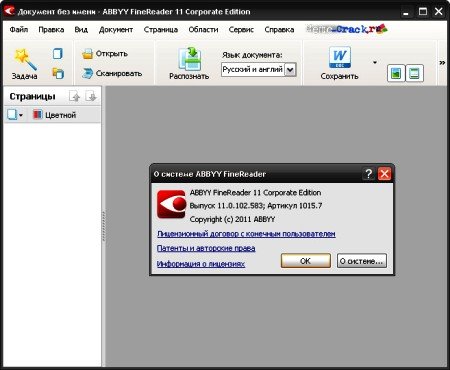Open the Сохранить format dropdown arrow
The height and width of the screenshot is (370, 450).
[x=375, y=62]
